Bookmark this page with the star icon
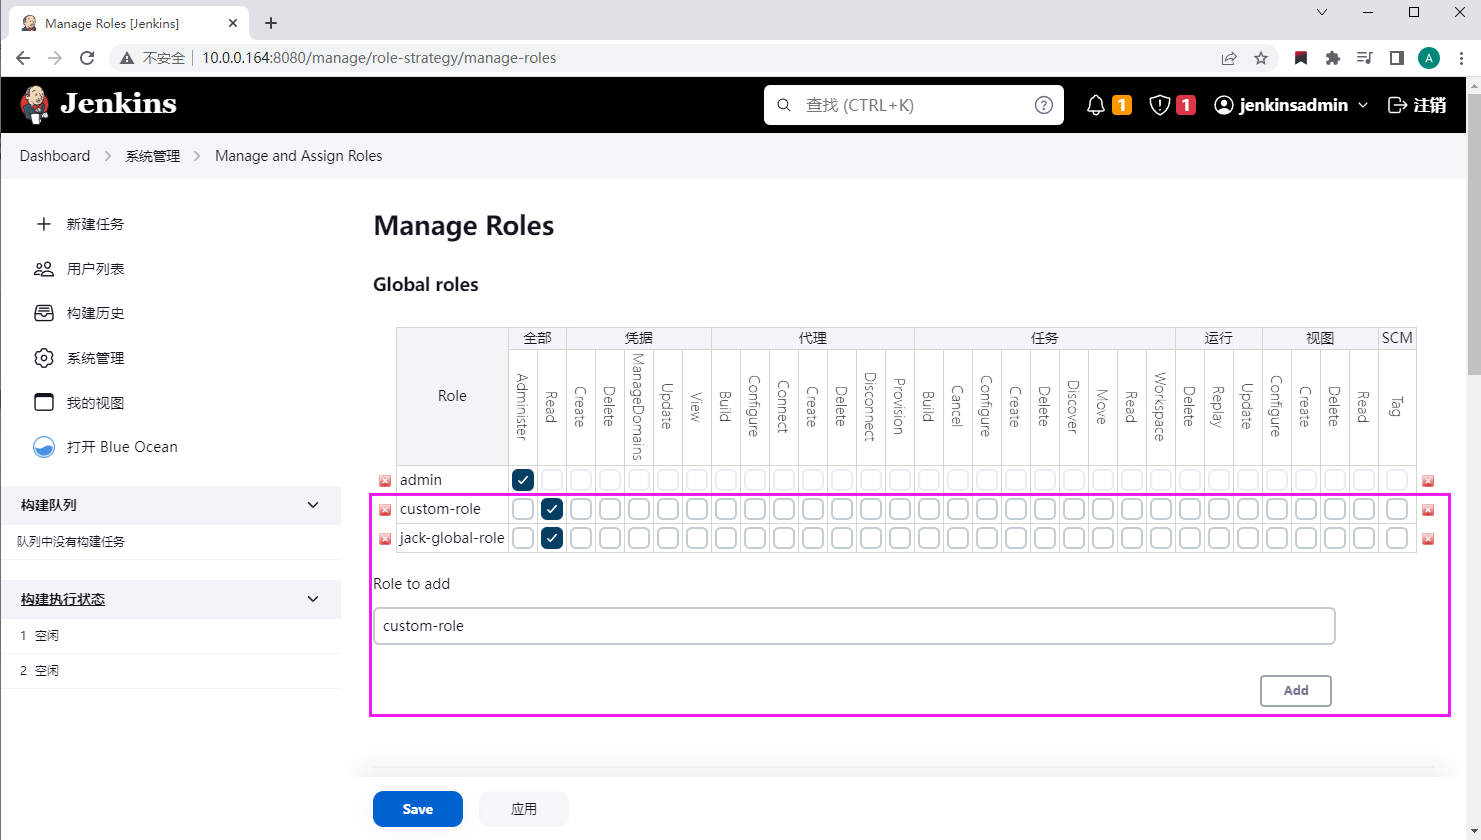1481x840 pixels. tap(1261, 58)
